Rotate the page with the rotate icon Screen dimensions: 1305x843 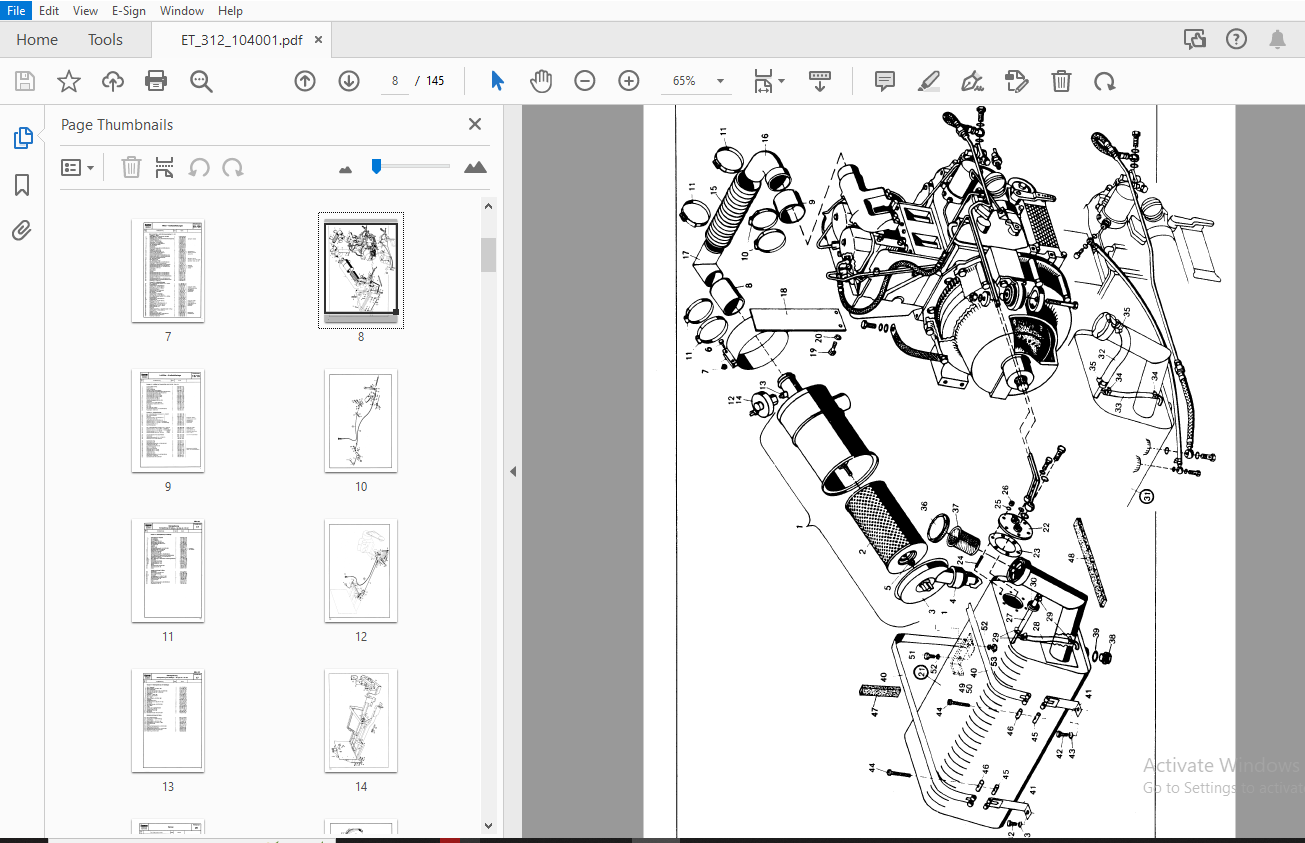point(1104,81)
